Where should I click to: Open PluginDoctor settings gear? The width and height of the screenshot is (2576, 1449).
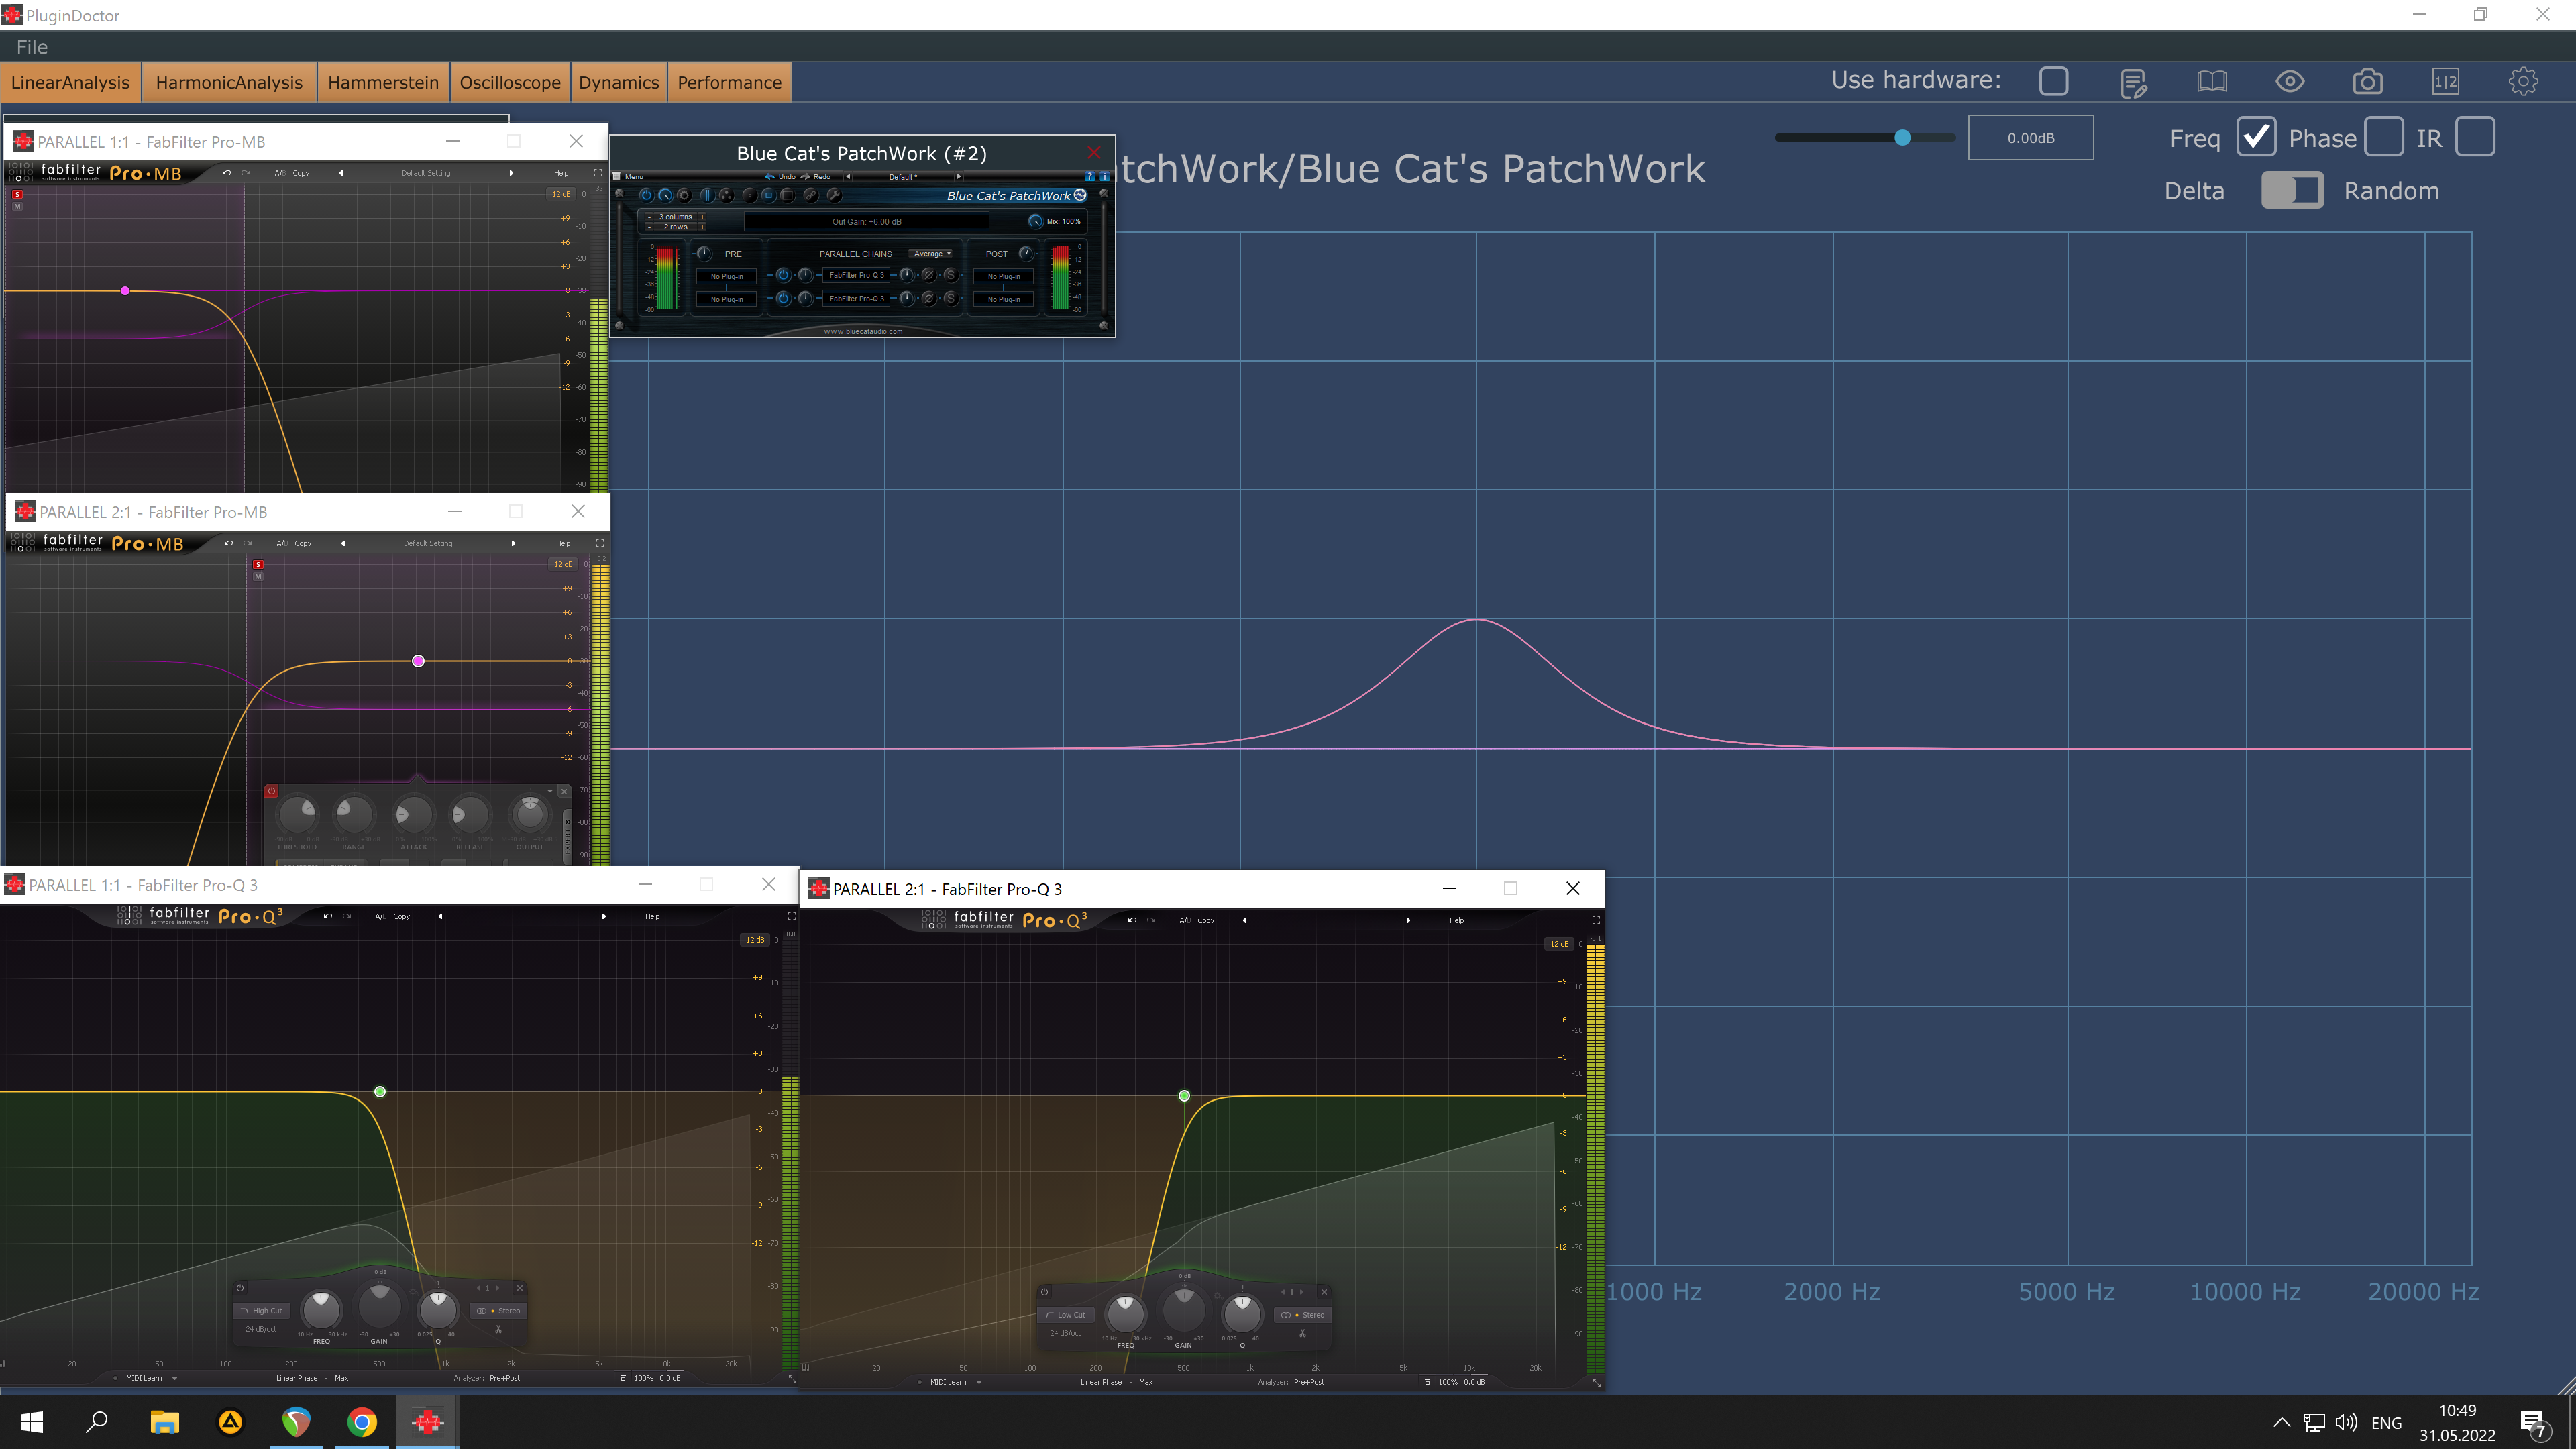point(2523,82)
